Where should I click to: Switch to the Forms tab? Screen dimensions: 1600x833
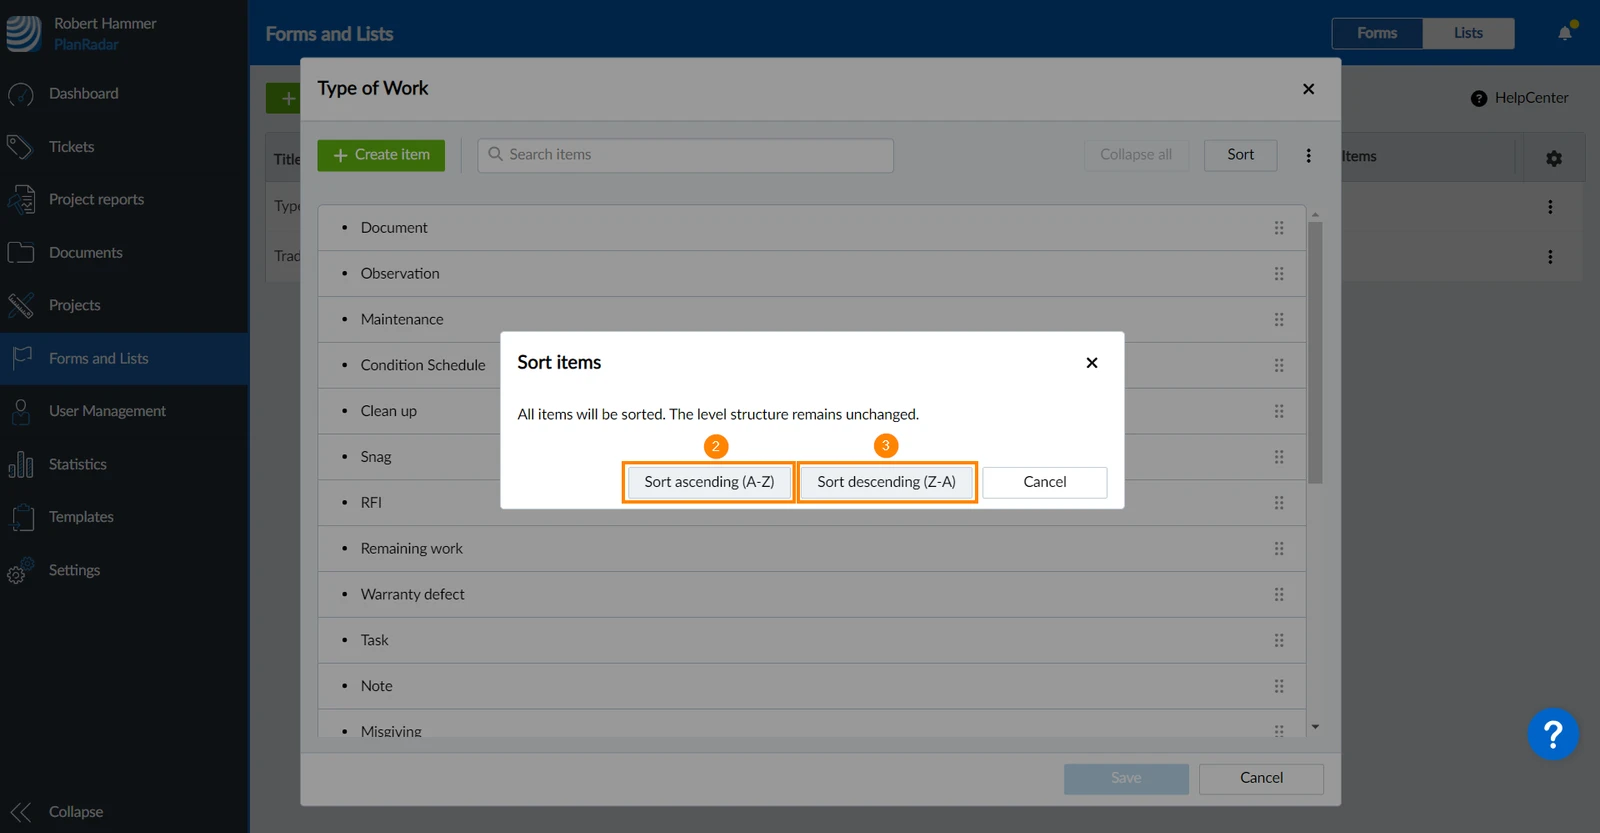coord(1377,33)
